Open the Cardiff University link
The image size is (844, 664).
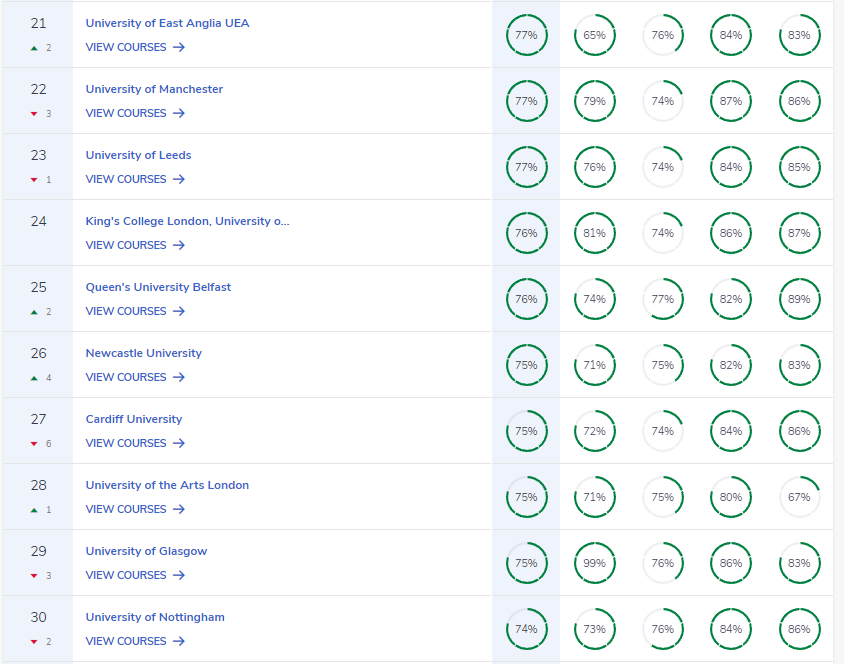point(133,419)
